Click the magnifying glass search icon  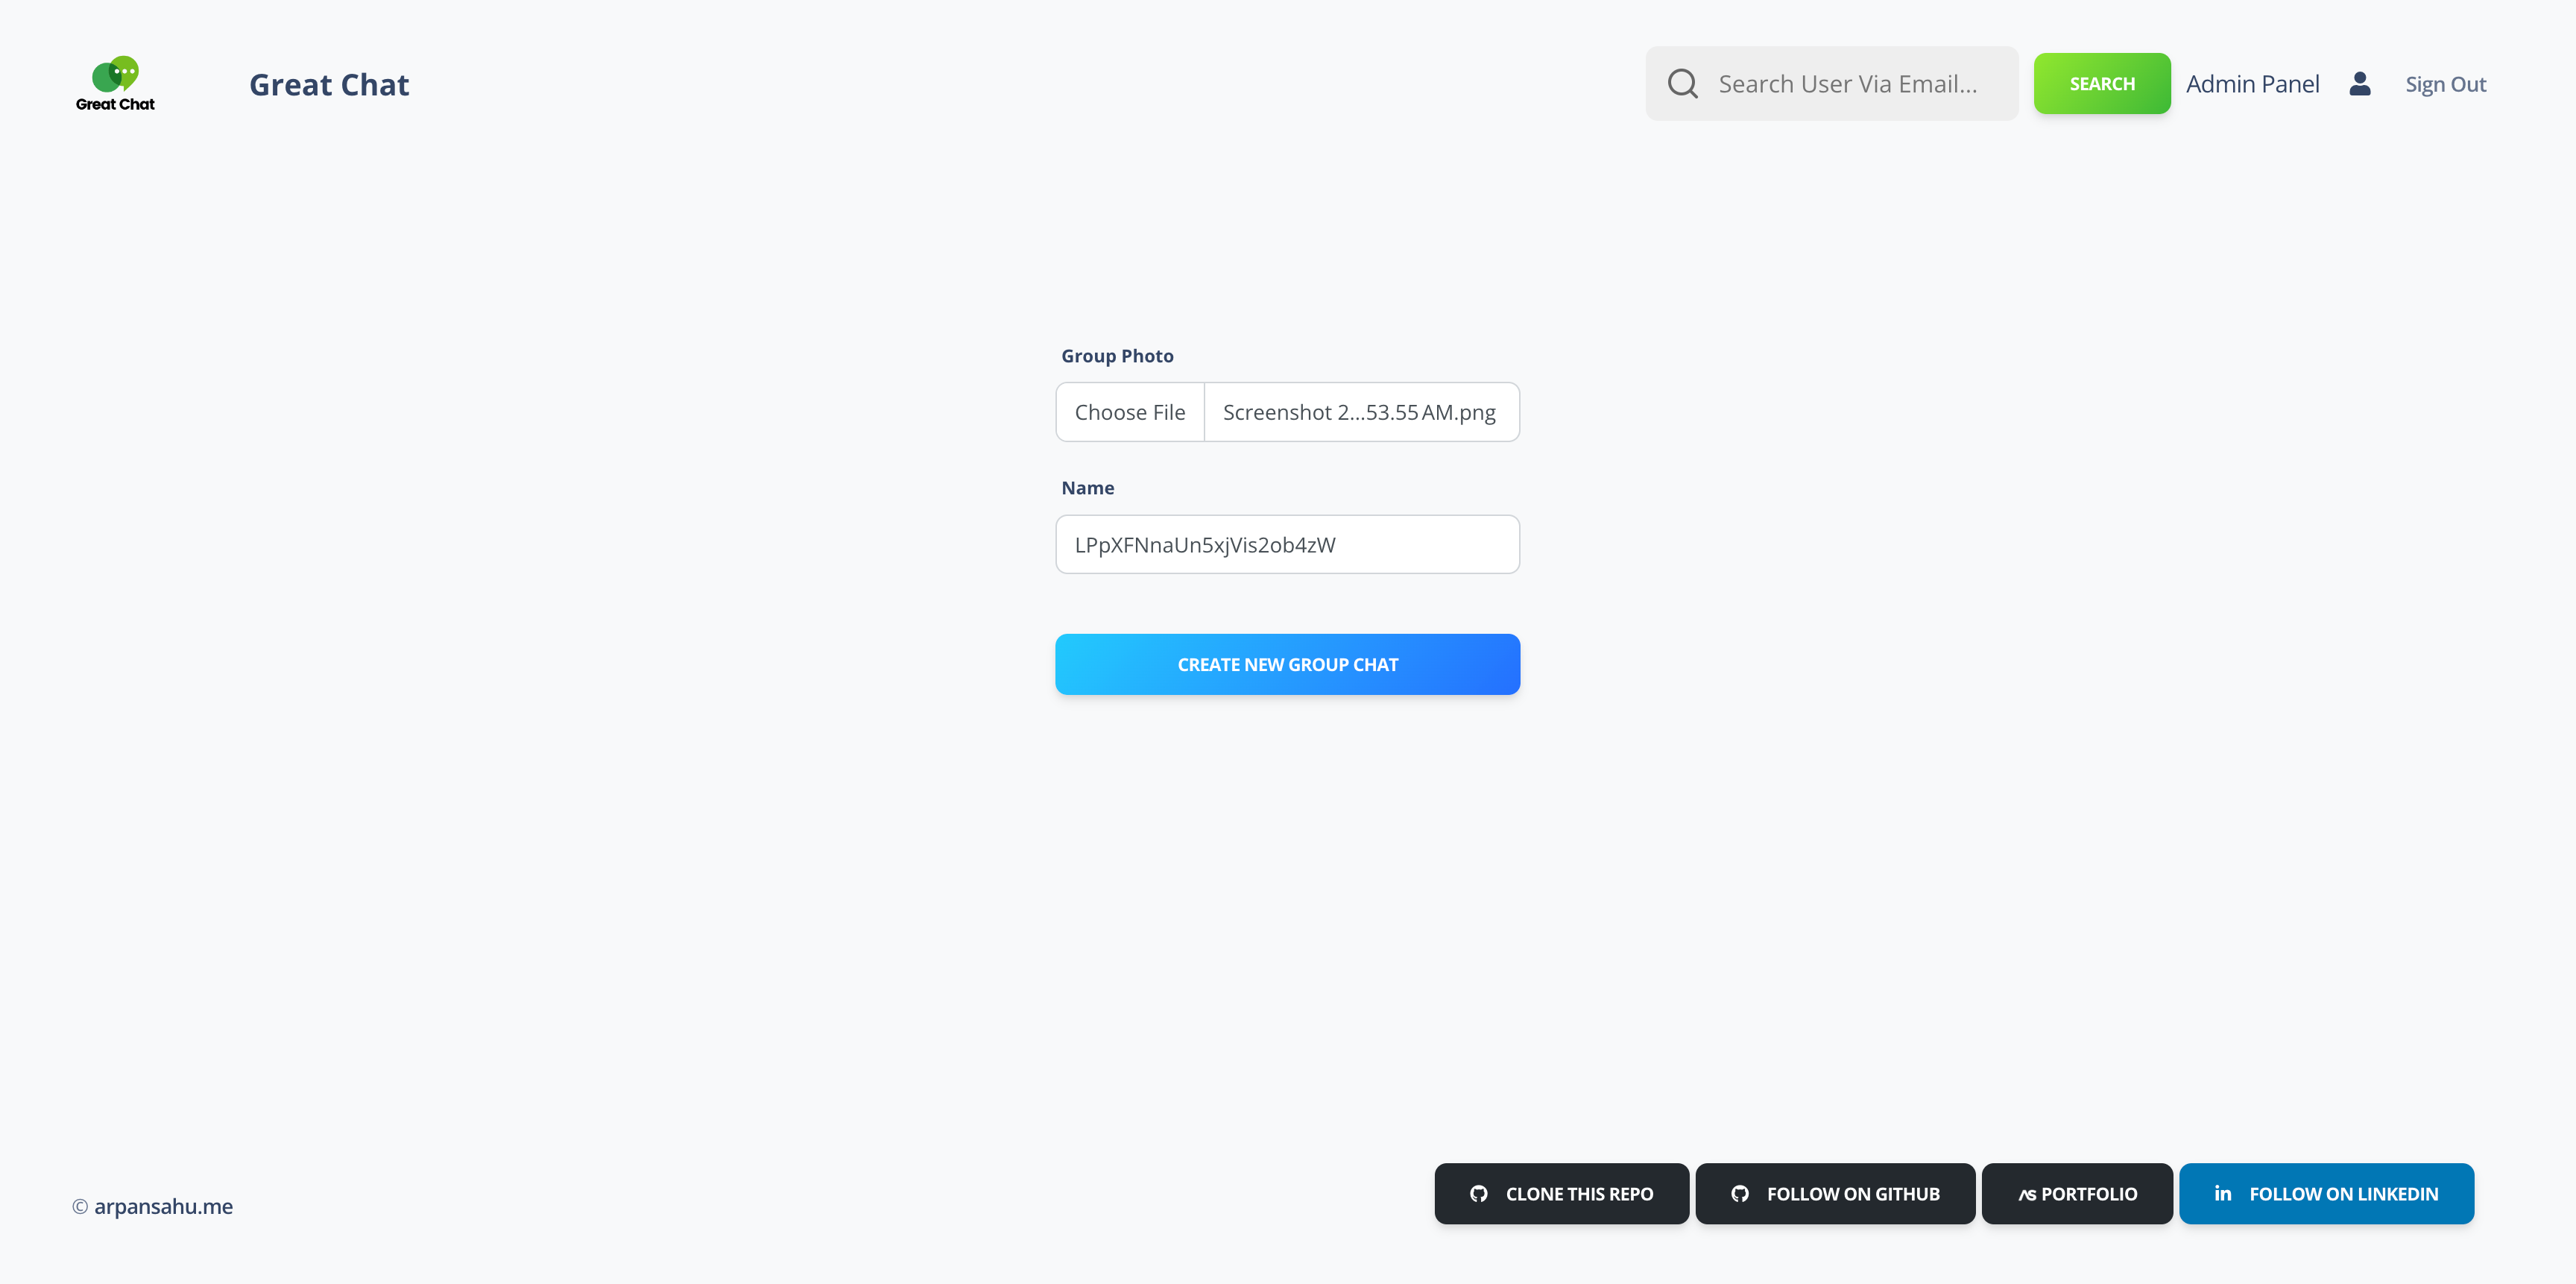click(x=1682, y=84)
